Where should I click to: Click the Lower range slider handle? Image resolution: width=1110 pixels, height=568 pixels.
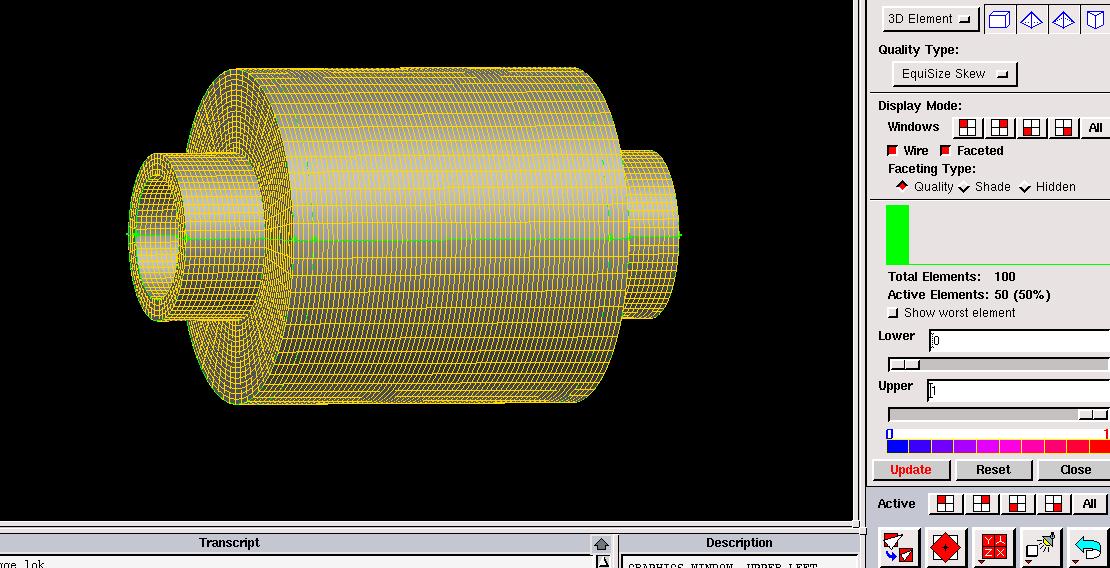coord(905,364)
